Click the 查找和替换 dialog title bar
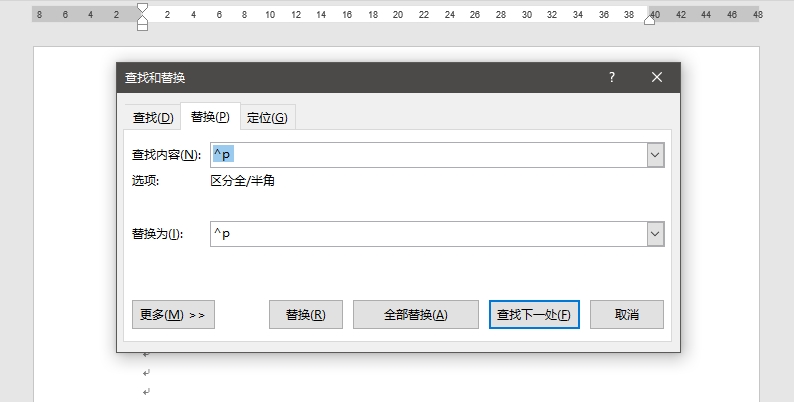Image resolution: width=794 pixels, height=402 pixels. click(350, 78)
